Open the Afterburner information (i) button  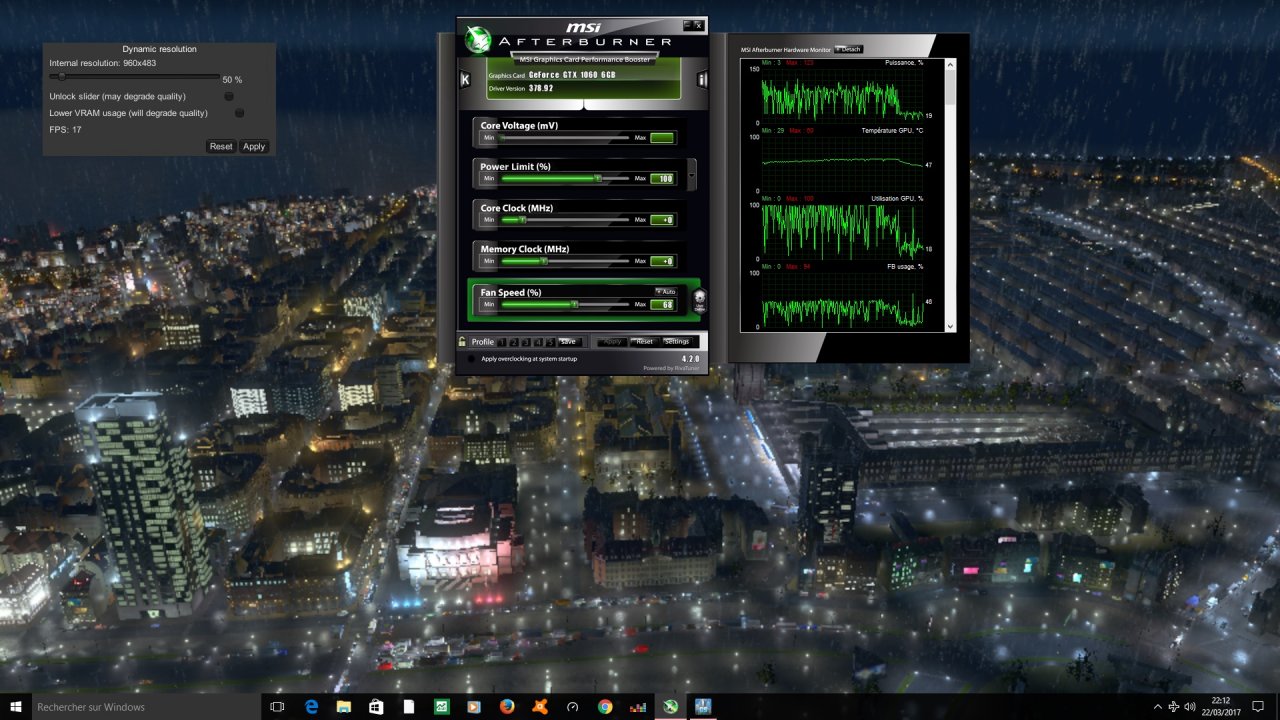(x=702, y=79)
